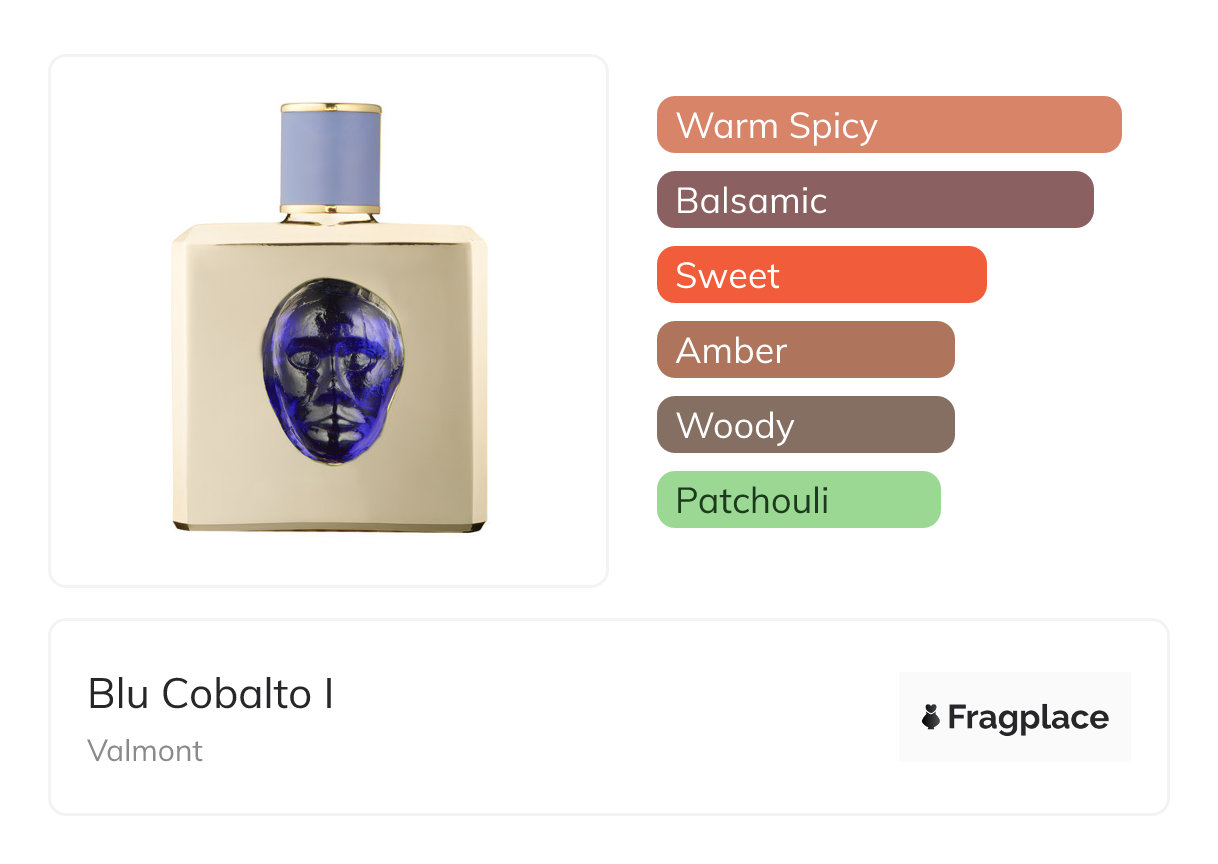
Task: Click the gold collar beneath the bottle cap
Action: click(331, 209)
